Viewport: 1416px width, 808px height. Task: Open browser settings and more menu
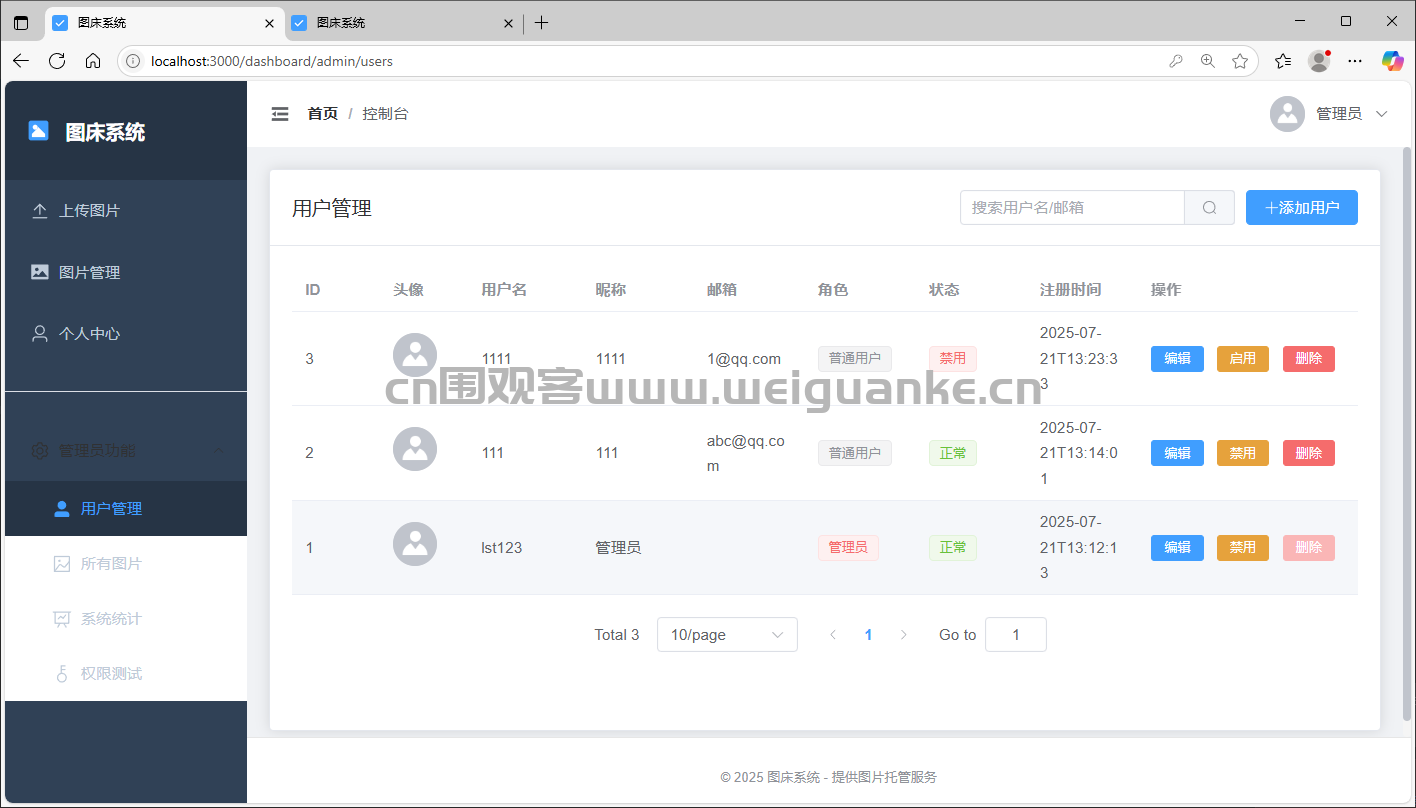pos(1355,61)
